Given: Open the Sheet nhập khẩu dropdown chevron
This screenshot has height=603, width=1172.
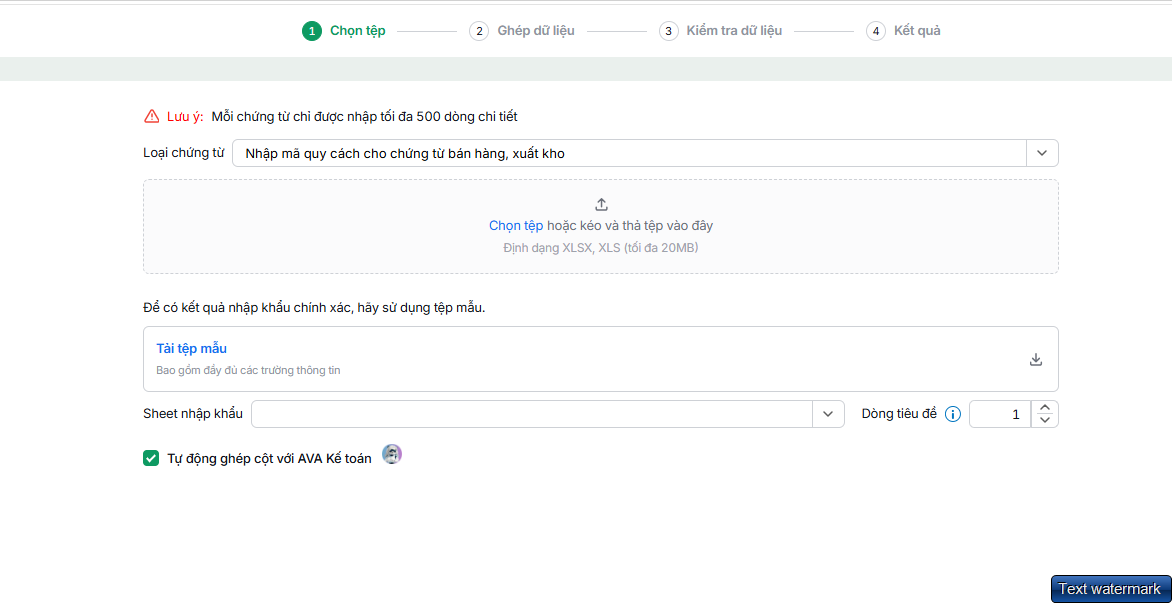Looking at the screenshot, I should 828,414.
